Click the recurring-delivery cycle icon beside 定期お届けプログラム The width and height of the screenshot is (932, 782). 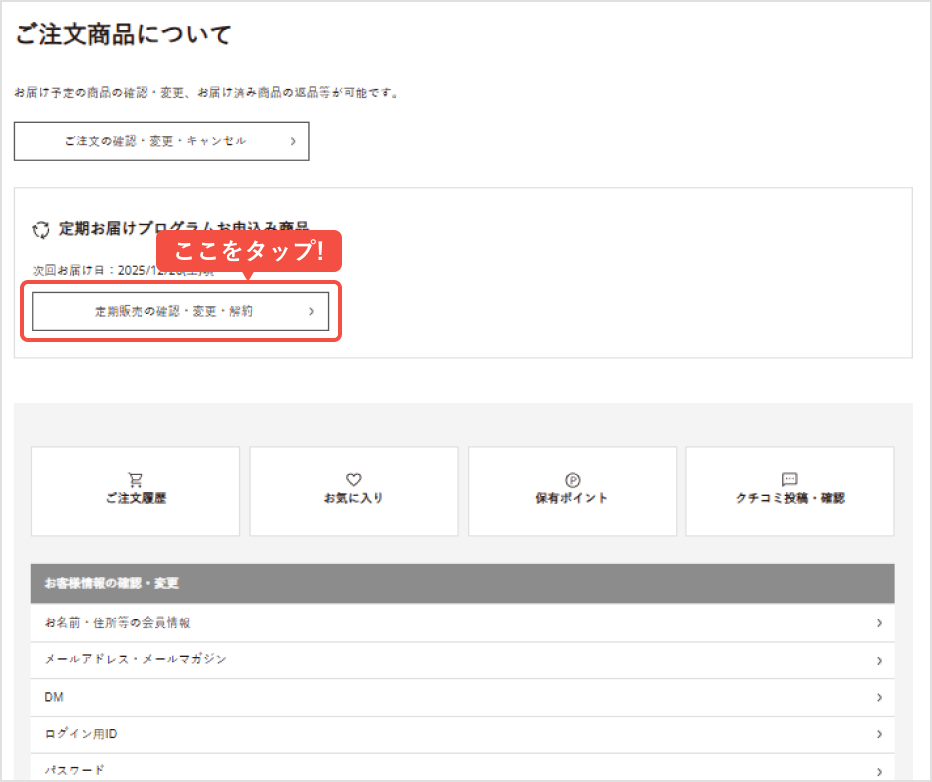coord(40,228)
